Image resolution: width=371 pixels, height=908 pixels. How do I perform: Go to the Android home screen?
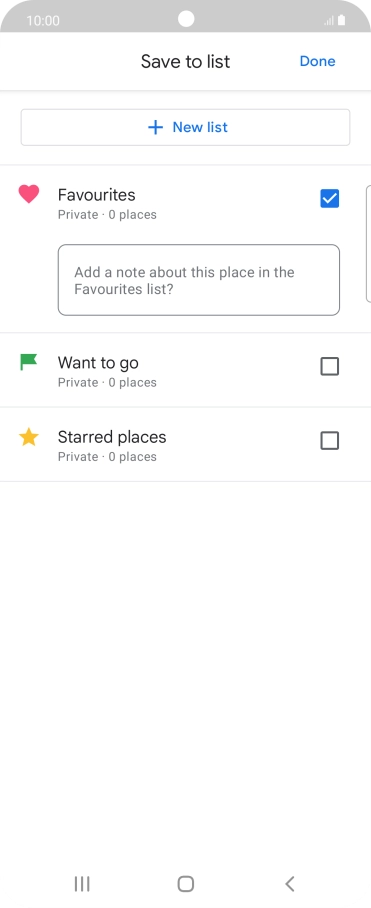[x=186, y=884]
